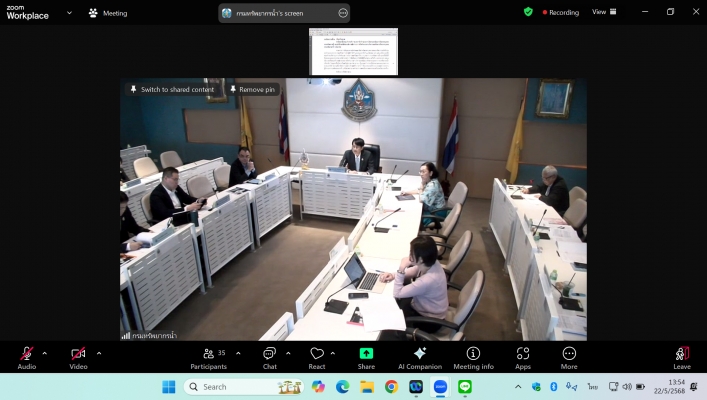707x400 pixels.
Task: Click the screen sharing title tab
Action: coord(284,13)
